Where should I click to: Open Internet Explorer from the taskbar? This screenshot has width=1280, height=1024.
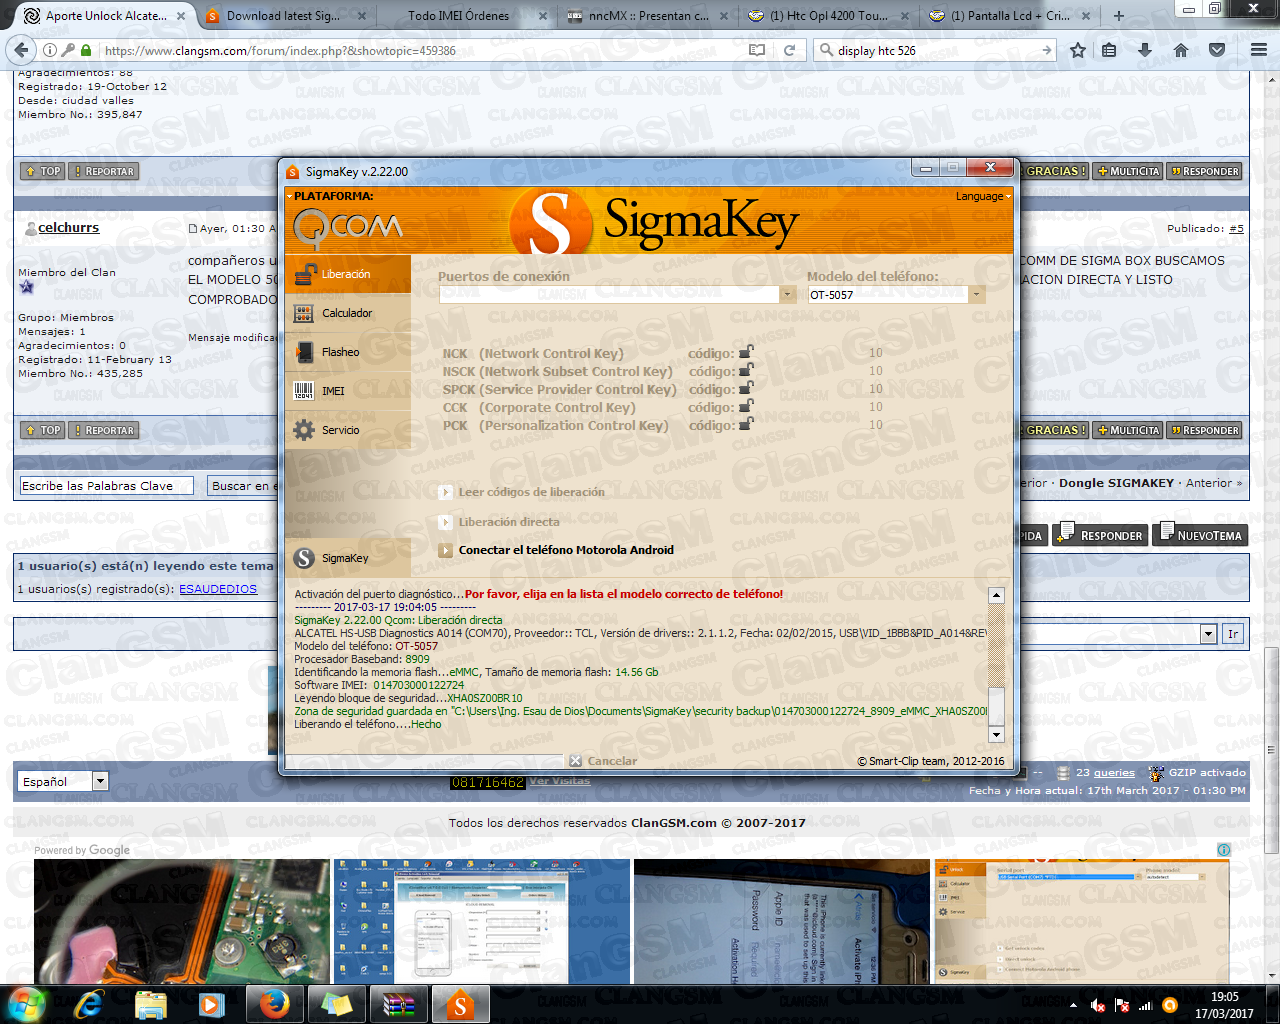(89, 1004)
